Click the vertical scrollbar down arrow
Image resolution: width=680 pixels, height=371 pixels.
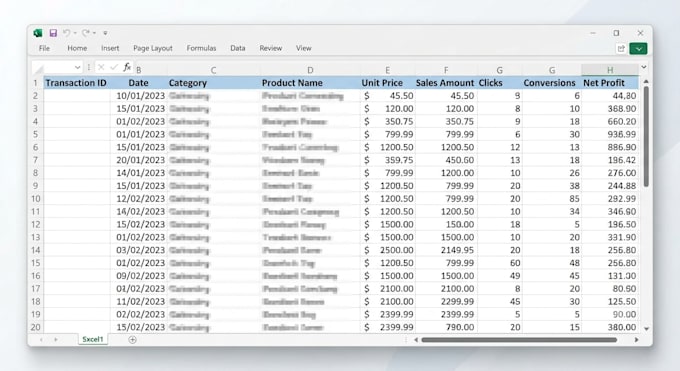tap(646, 329)
